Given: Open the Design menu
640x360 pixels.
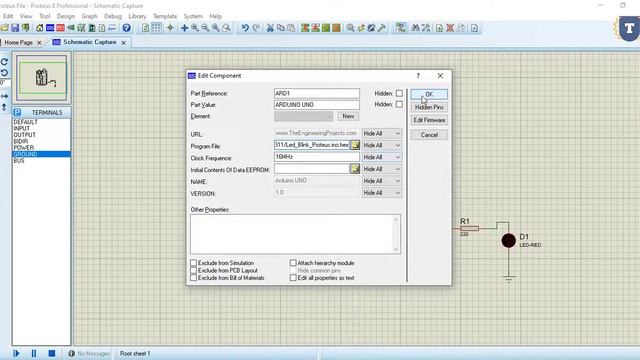Looking at the screenshot, I should click(66, 16).
